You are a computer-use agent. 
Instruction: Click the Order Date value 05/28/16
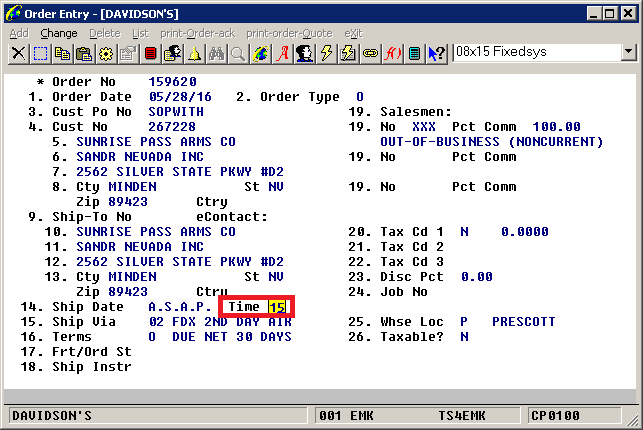180,97
